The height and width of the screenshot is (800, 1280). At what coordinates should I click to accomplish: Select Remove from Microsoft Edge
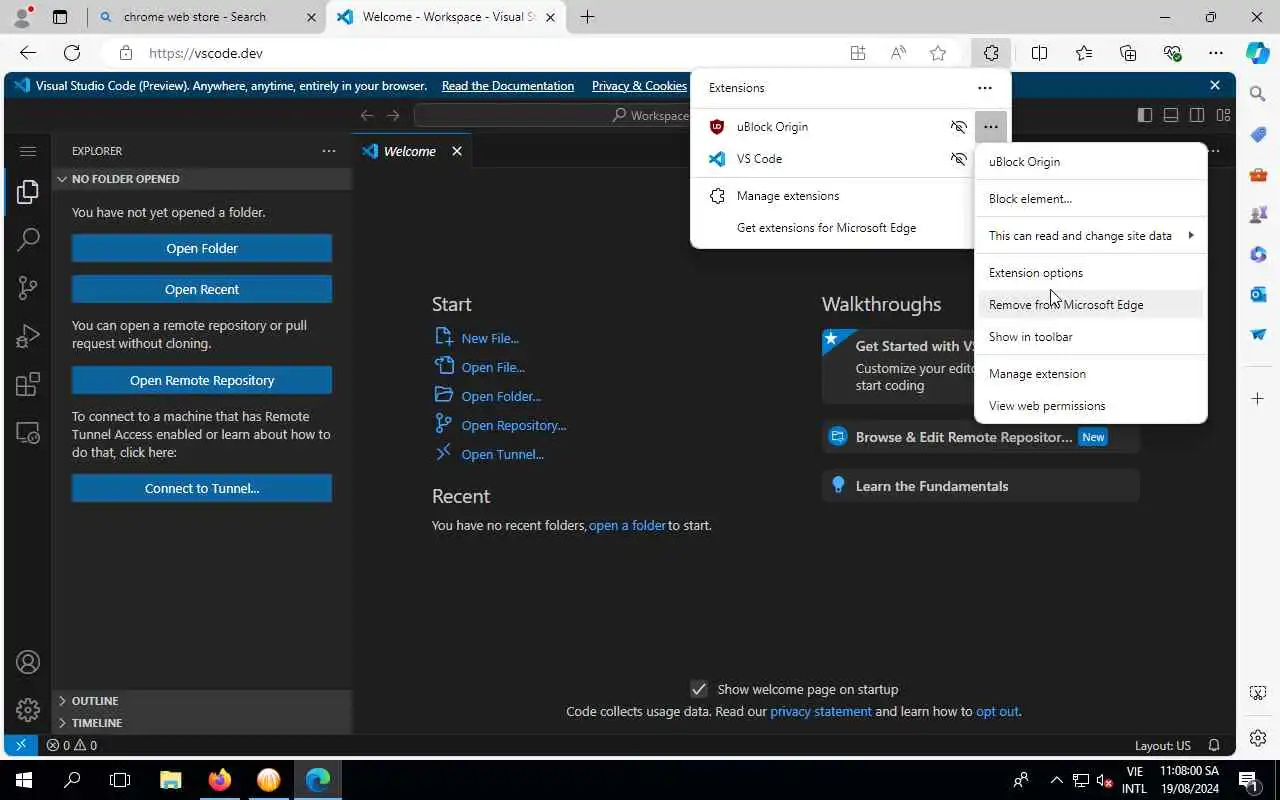pos(1091,305)
